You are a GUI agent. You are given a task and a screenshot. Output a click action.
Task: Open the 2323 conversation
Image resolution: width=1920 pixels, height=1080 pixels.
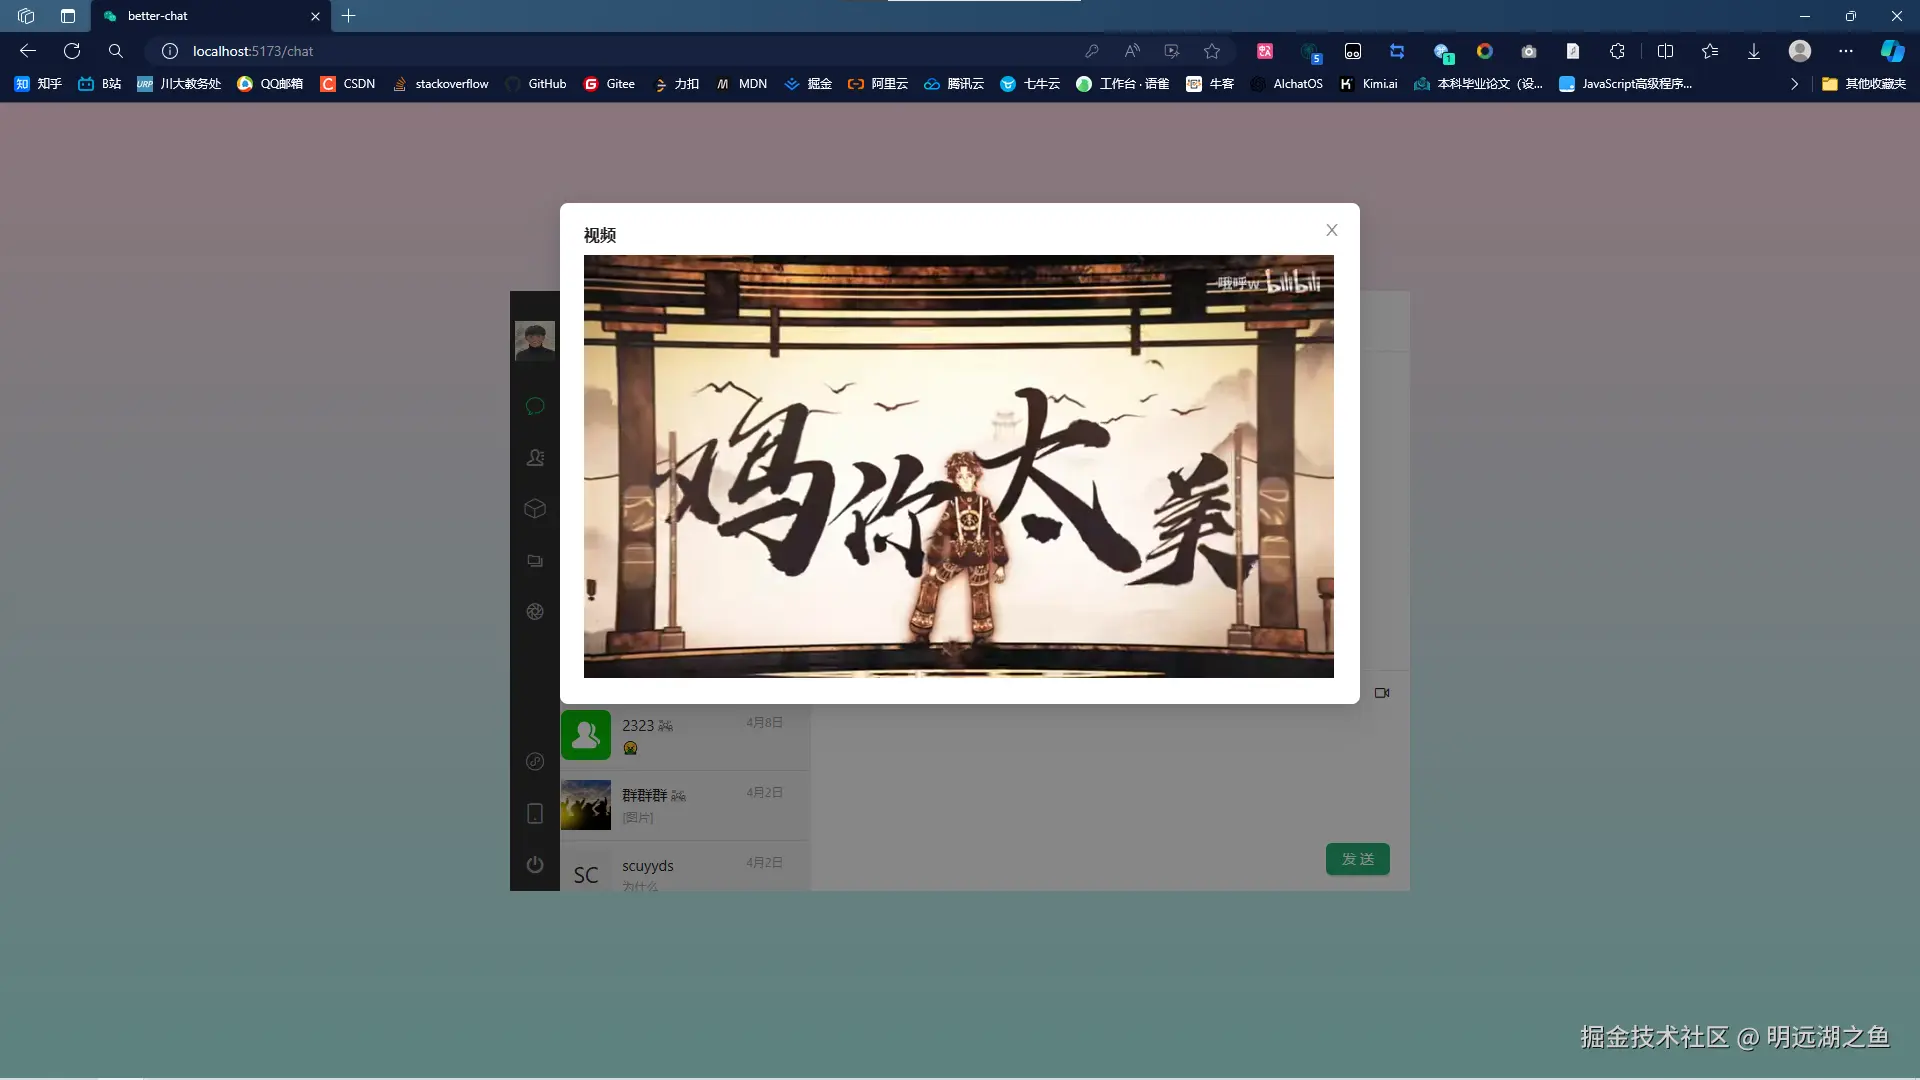[x=683, y=734]
